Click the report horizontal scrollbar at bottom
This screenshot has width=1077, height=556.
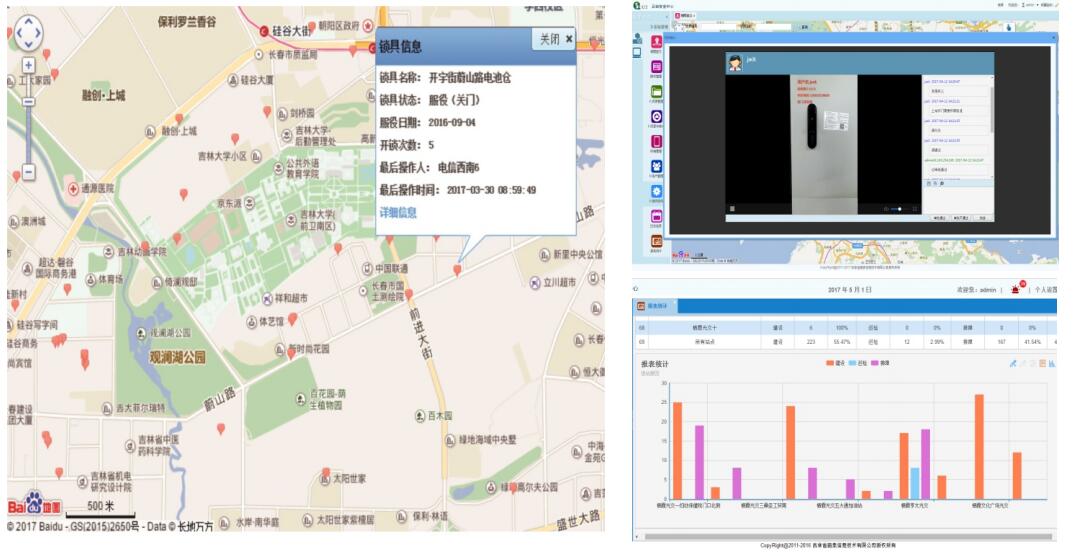pyautogui.click(x=848, y=537)
